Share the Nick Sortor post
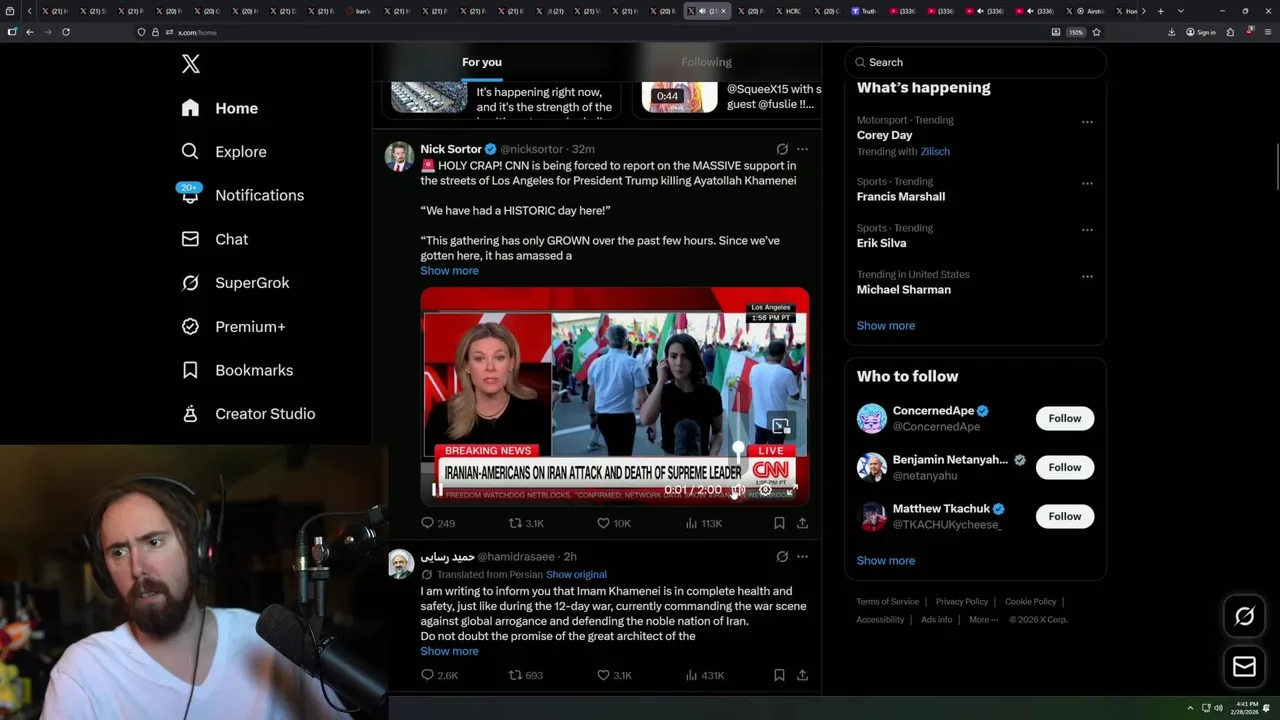 [x=802, y=523]
